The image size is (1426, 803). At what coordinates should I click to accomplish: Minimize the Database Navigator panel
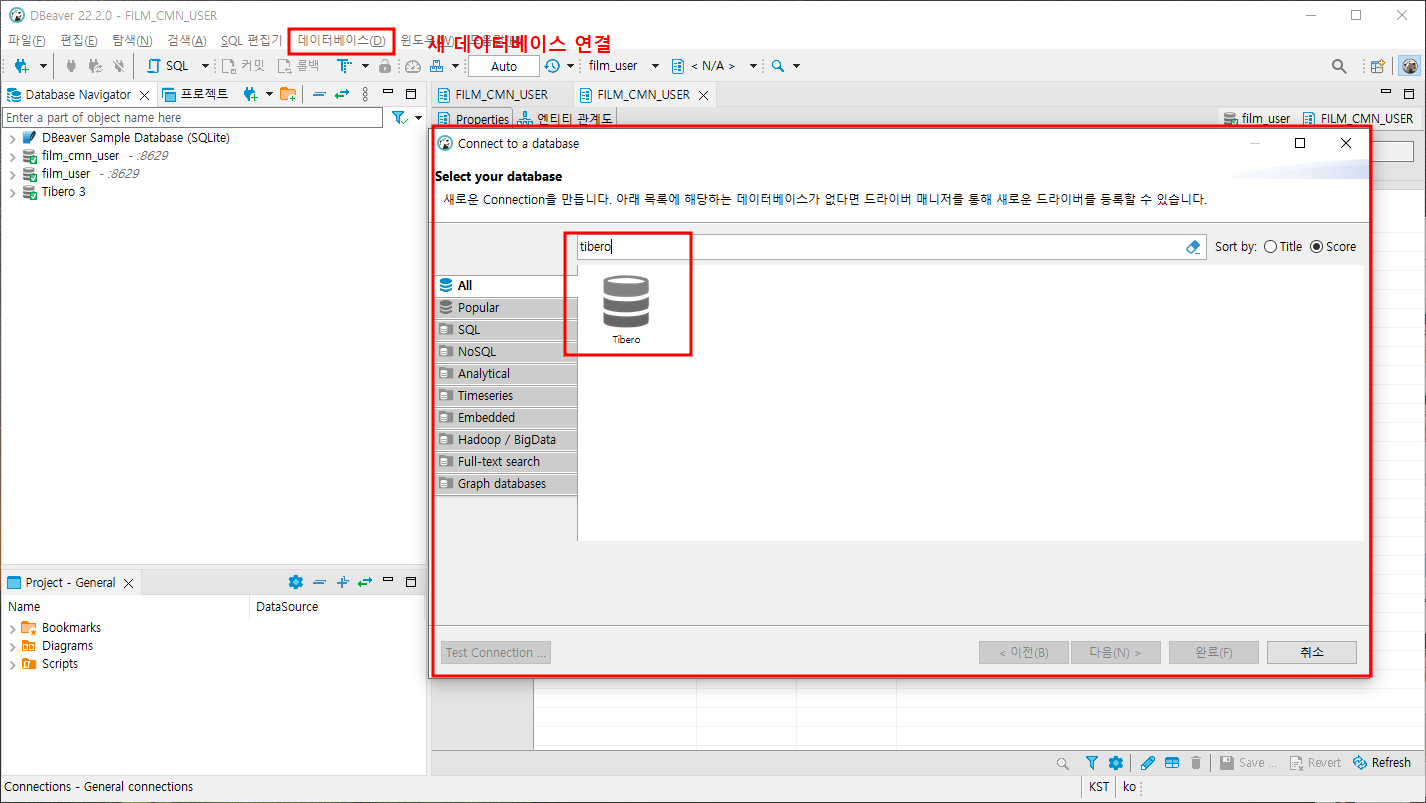[x=388, y=94]
